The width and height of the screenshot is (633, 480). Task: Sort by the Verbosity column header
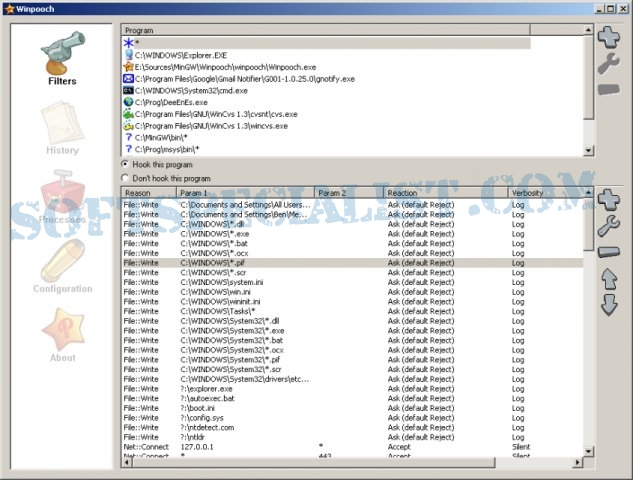(546, 193)
